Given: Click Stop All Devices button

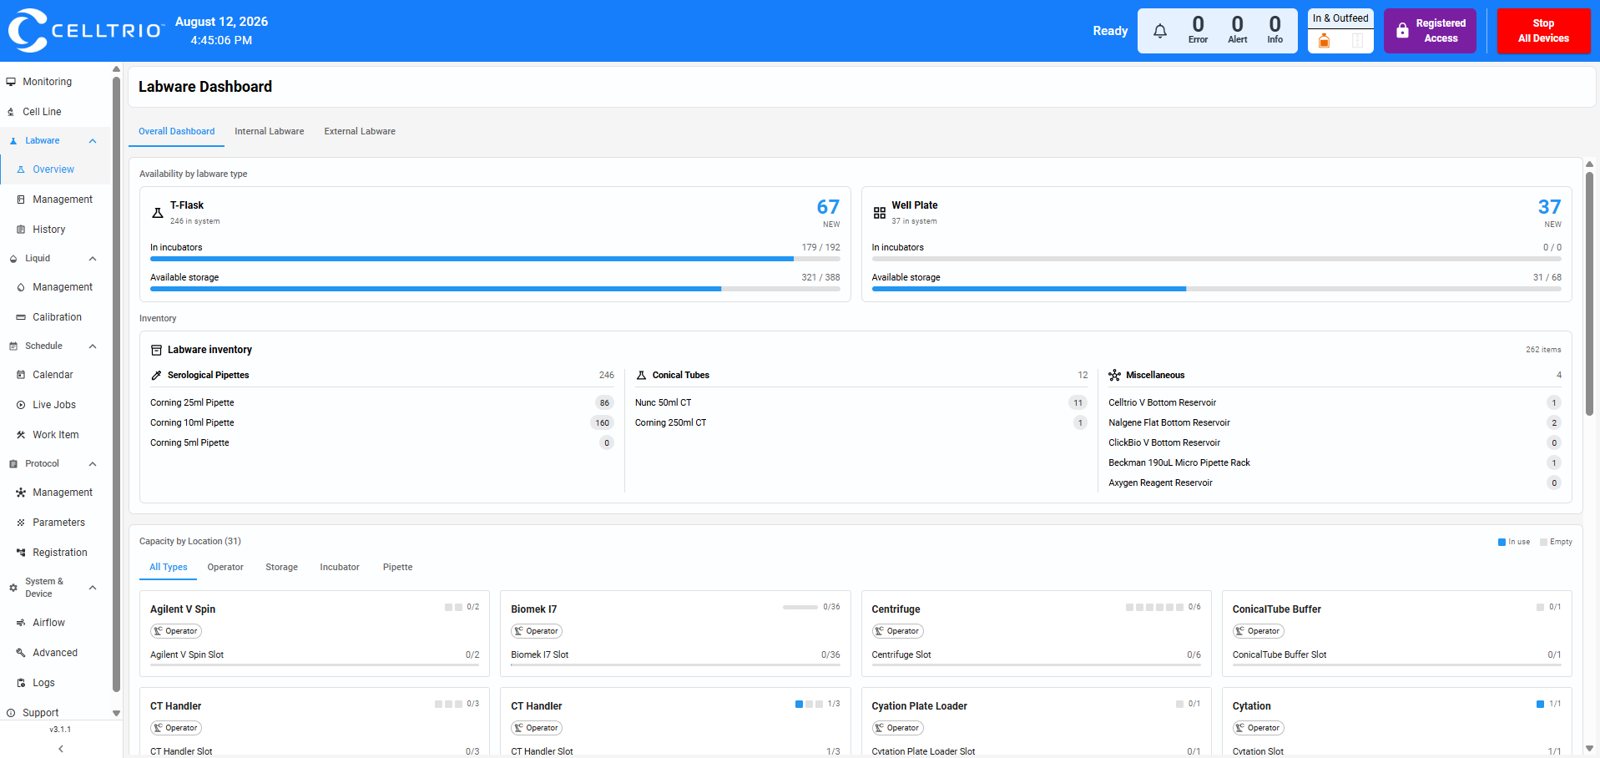Looking at the screenshot, I should click(1543, 31).
